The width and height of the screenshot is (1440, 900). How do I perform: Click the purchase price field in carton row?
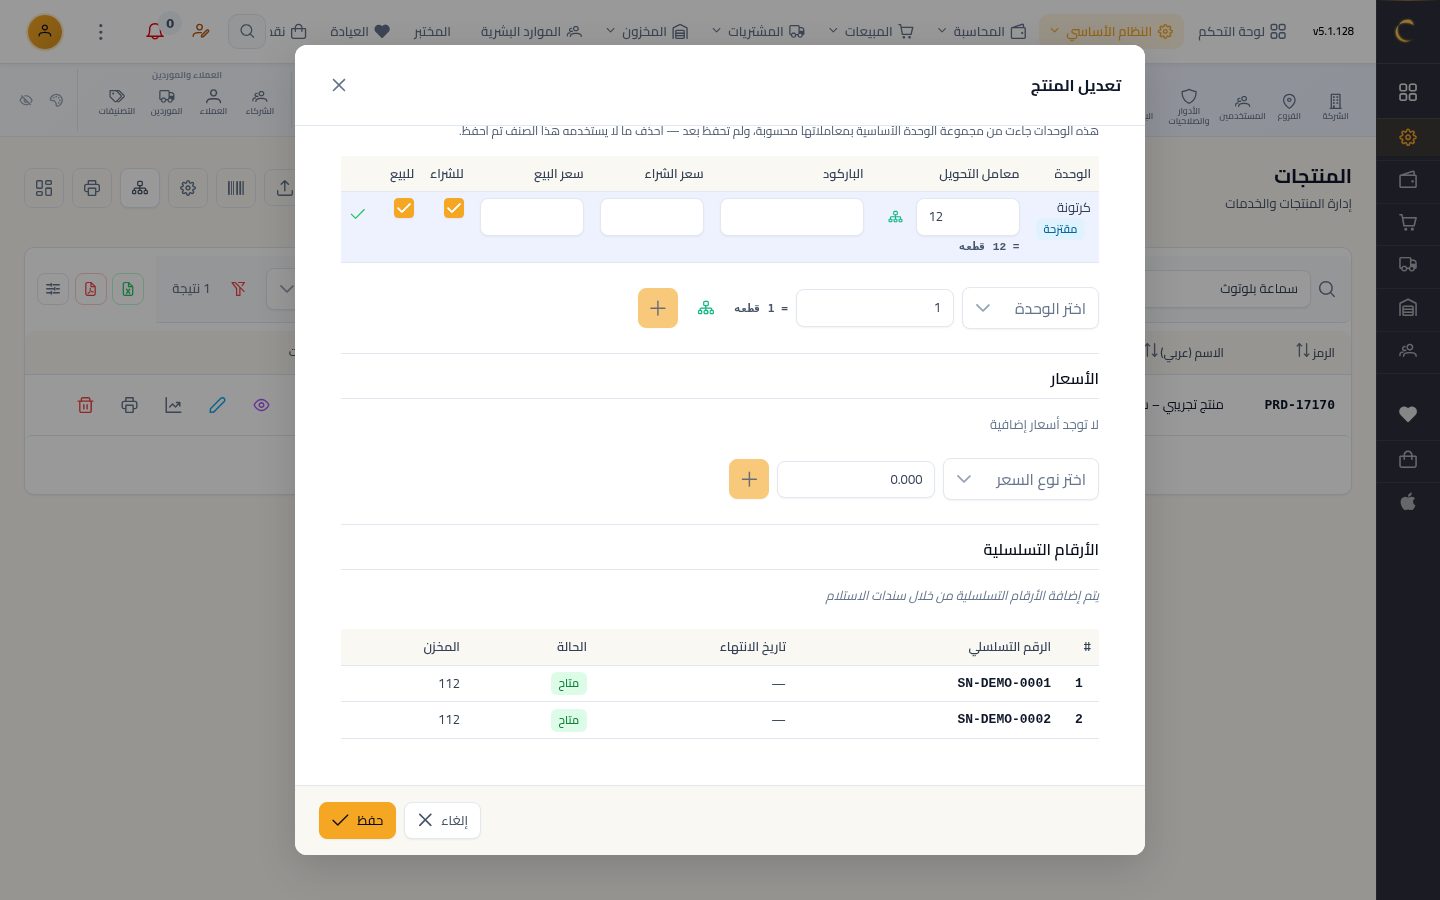pos(652,217)
